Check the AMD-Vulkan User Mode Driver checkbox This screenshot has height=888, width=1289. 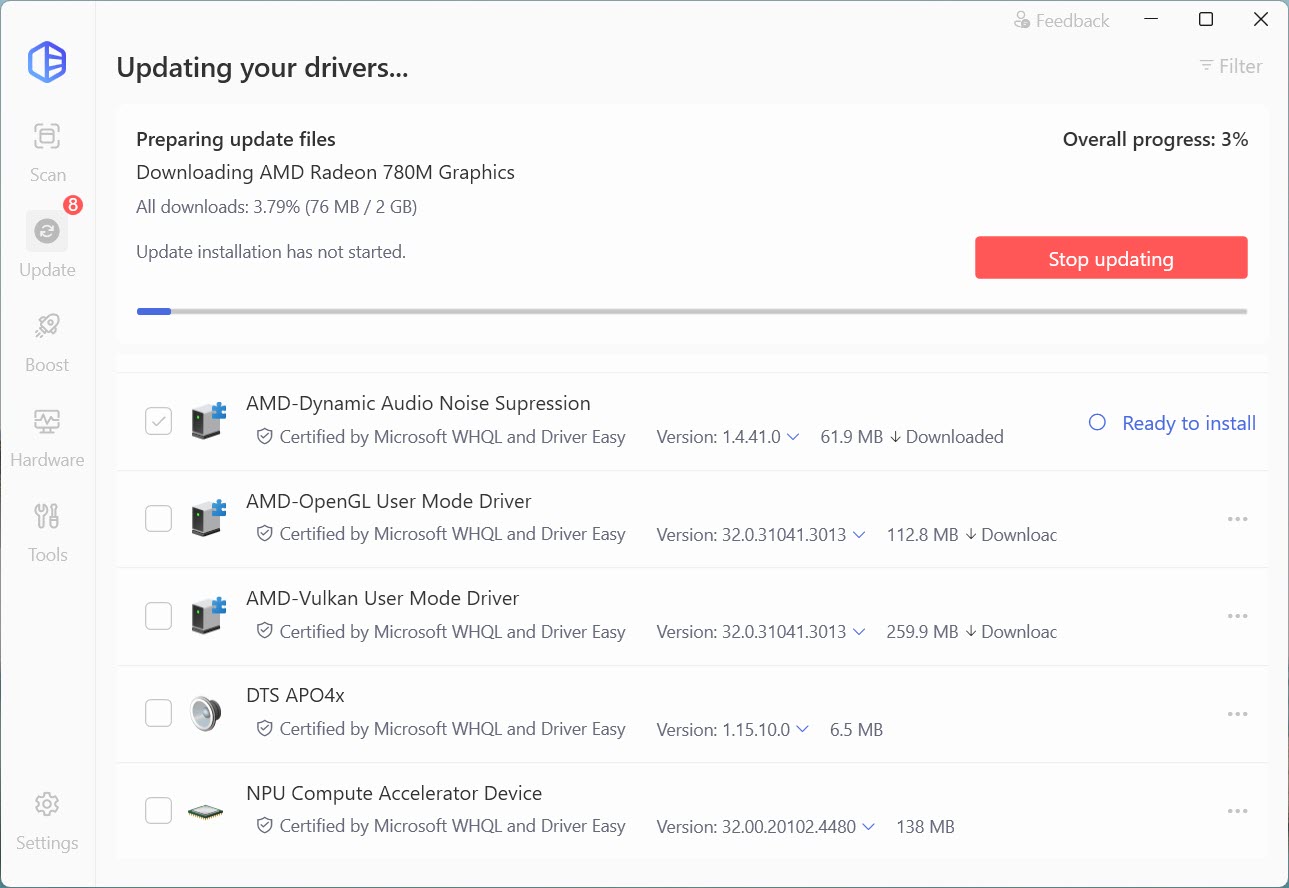[x=158, y=615]
